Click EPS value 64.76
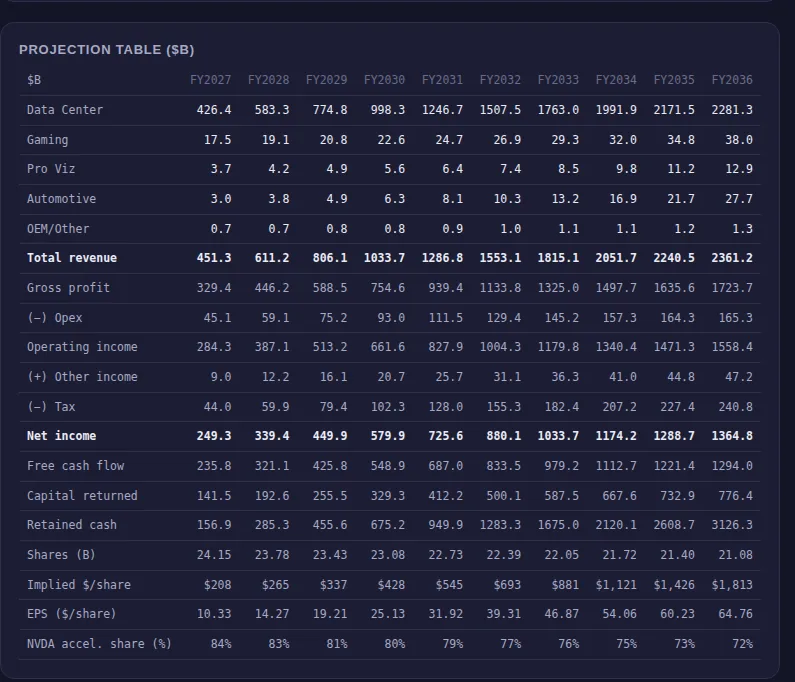 coord(735,614)
